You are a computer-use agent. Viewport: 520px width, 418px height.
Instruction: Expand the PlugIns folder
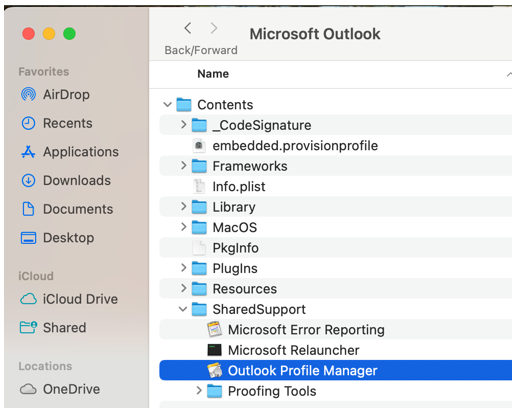tap(183, 268)
